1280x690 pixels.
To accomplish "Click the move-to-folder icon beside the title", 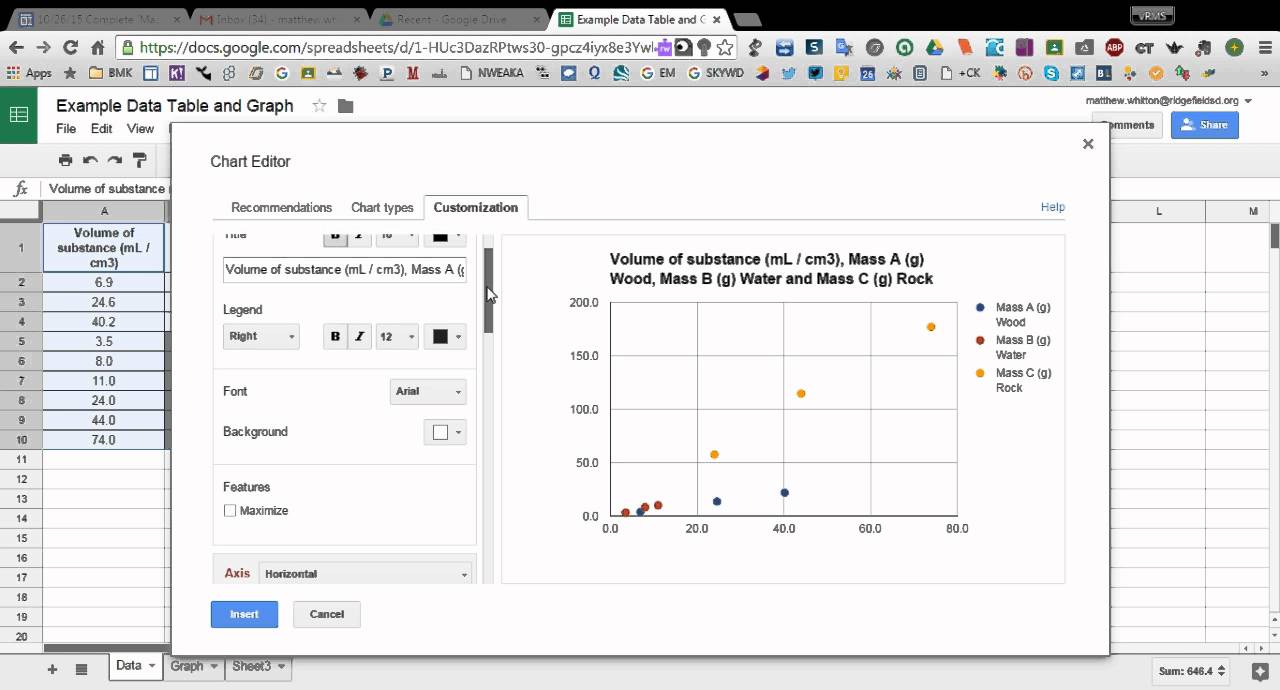I will (345, 106).
